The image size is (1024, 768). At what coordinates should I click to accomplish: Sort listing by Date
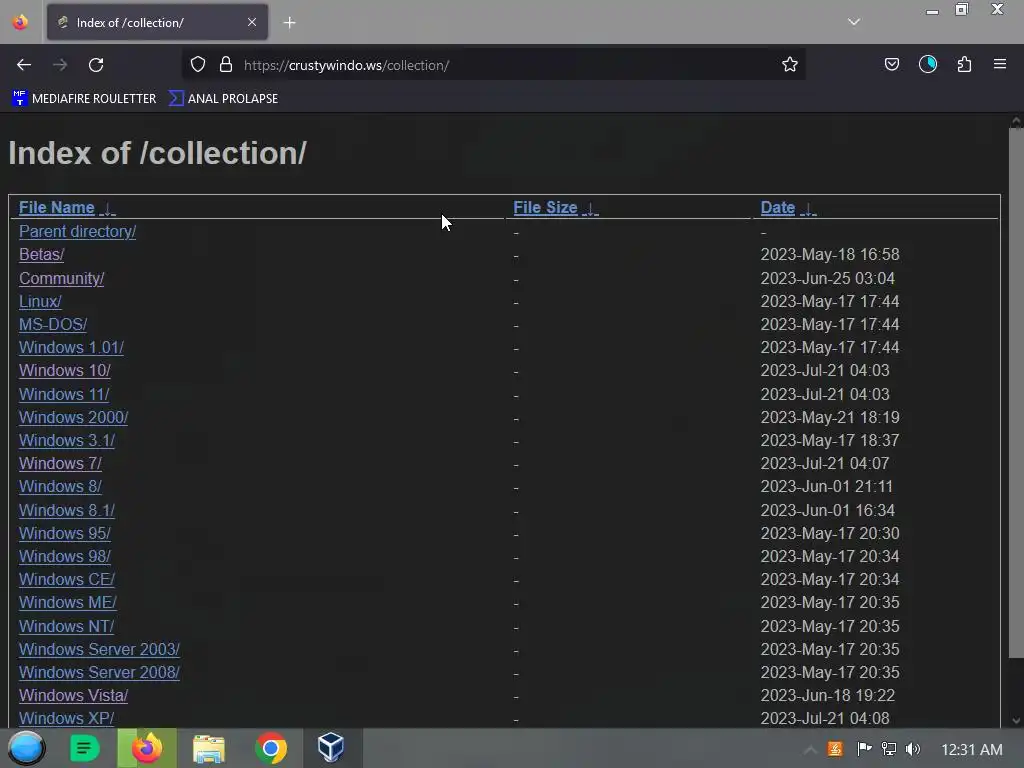coord(778,208)
